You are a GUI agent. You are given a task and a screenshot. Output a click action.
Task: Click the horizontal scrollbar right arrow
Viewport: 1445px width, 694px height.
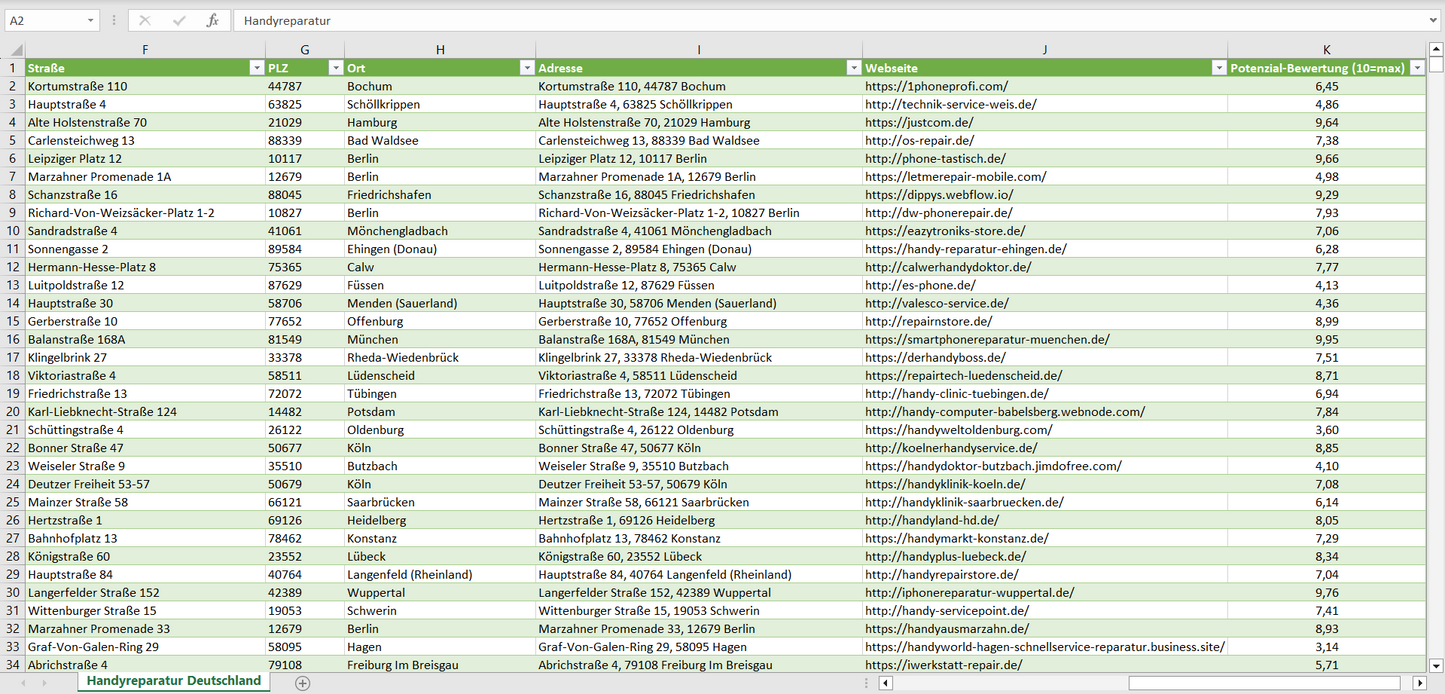(x=1419, y=683)
